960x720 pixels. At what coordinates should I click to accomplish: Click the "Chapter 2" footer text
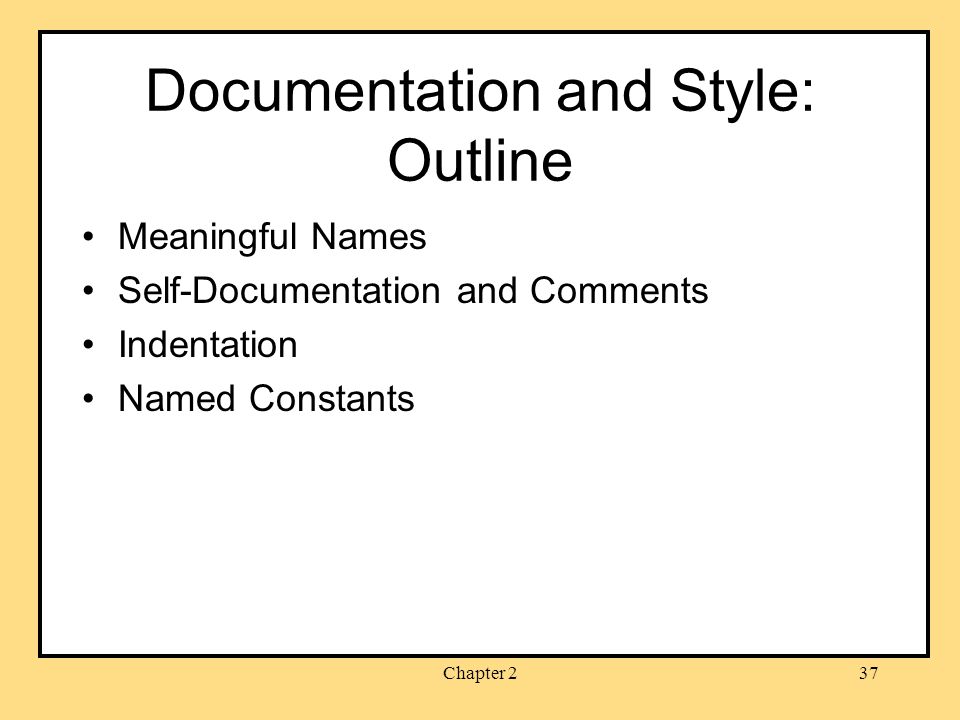(480, 673)
